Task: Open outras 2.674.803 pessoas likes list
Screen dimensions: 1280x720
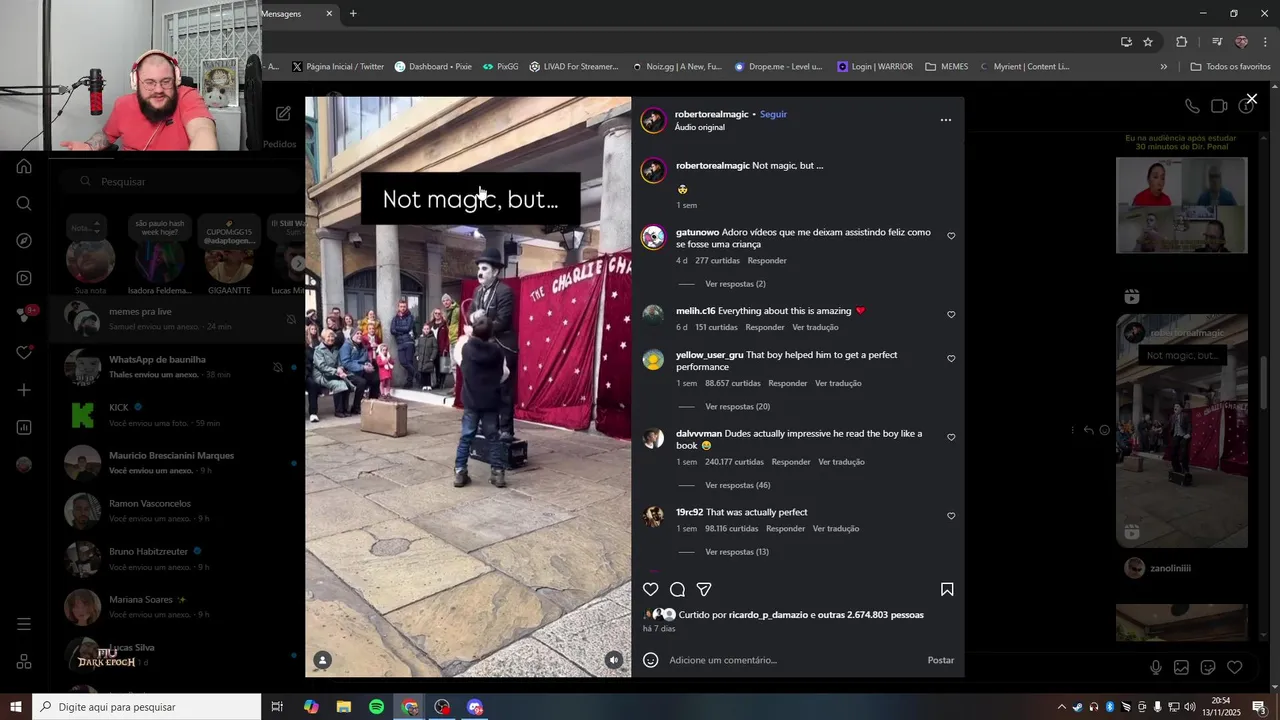Action: pos(870,615)
